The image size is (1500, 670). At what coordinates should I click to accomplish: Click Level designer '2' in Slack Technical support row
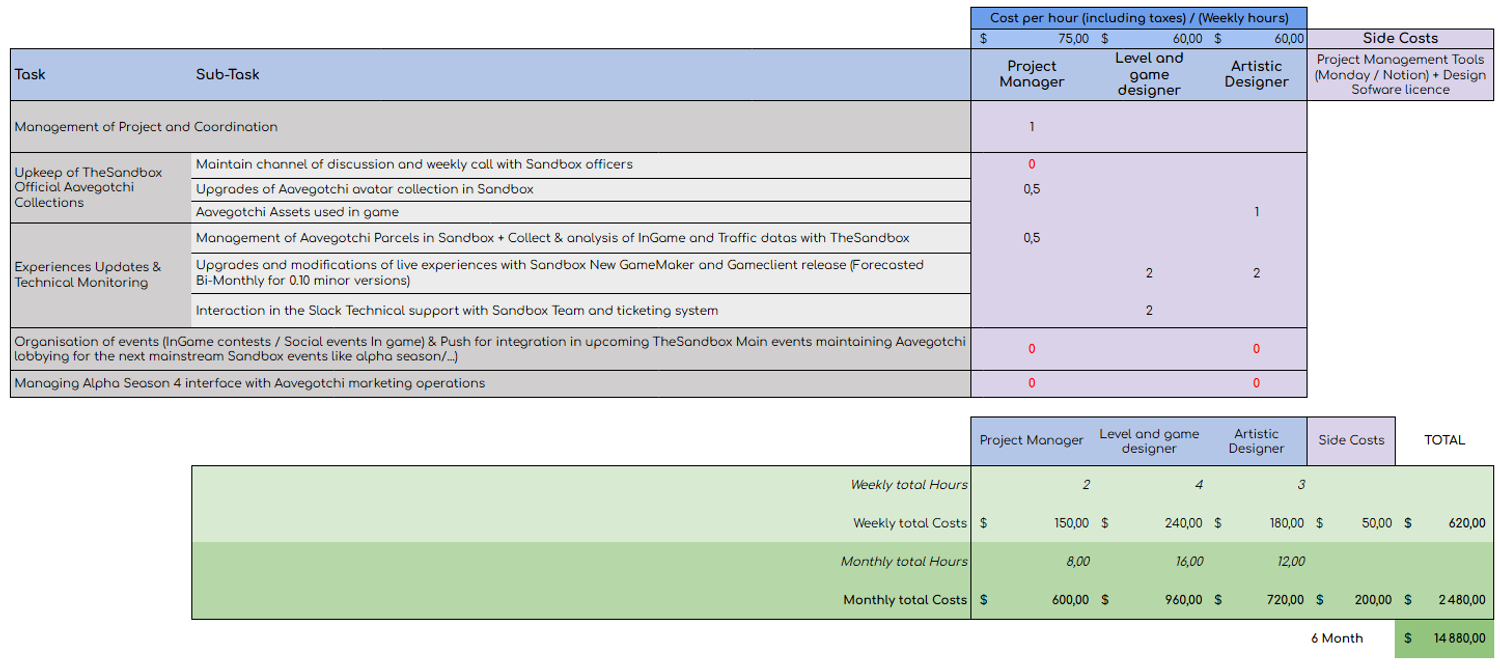(1149, 311)
